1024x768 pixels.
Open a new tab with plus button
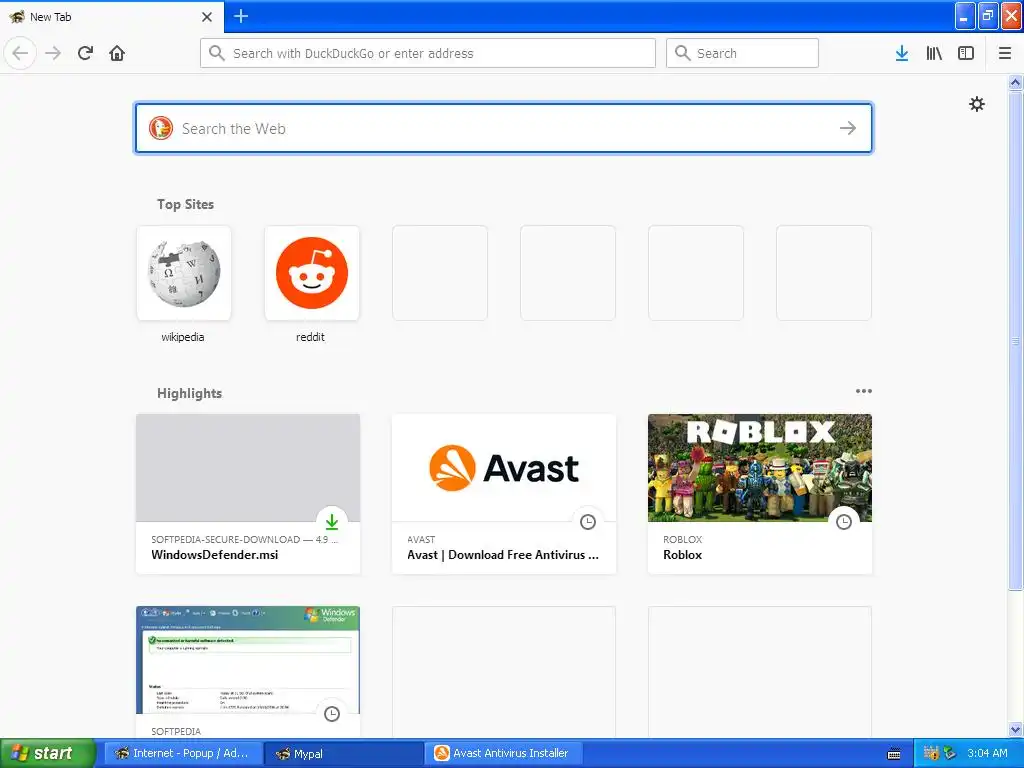pyautogui.click(x=241, y=16)
